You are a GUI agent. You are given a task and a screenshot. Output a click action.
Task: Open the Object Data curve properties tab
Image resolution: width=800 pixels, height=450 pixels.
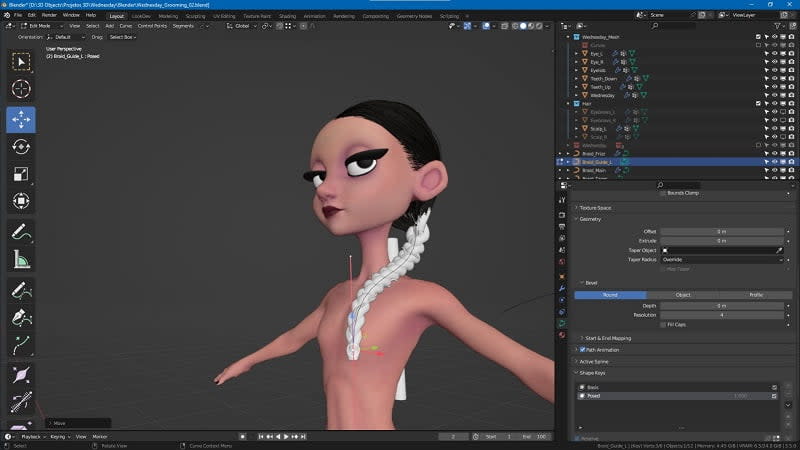562,323
